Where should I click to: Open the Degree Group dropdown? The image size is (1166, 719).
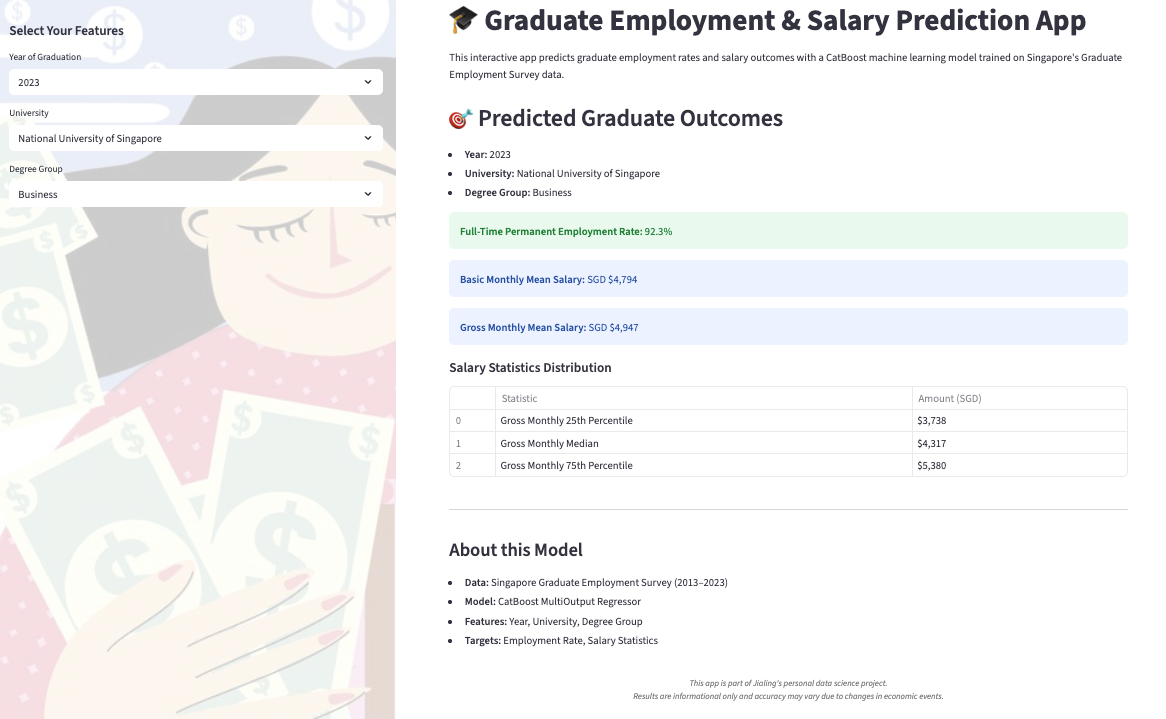tap(195, 194)
